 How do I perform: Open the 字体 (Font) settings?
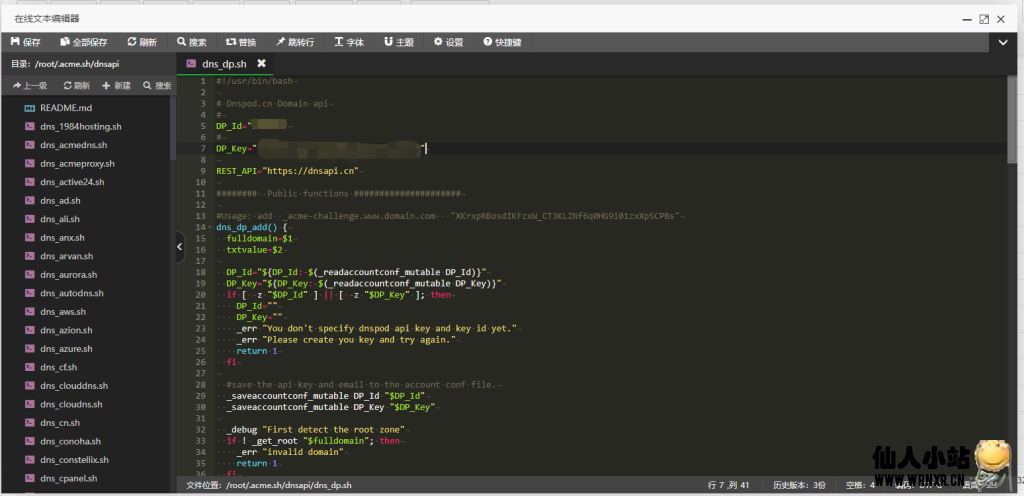(x=350, y=42)
